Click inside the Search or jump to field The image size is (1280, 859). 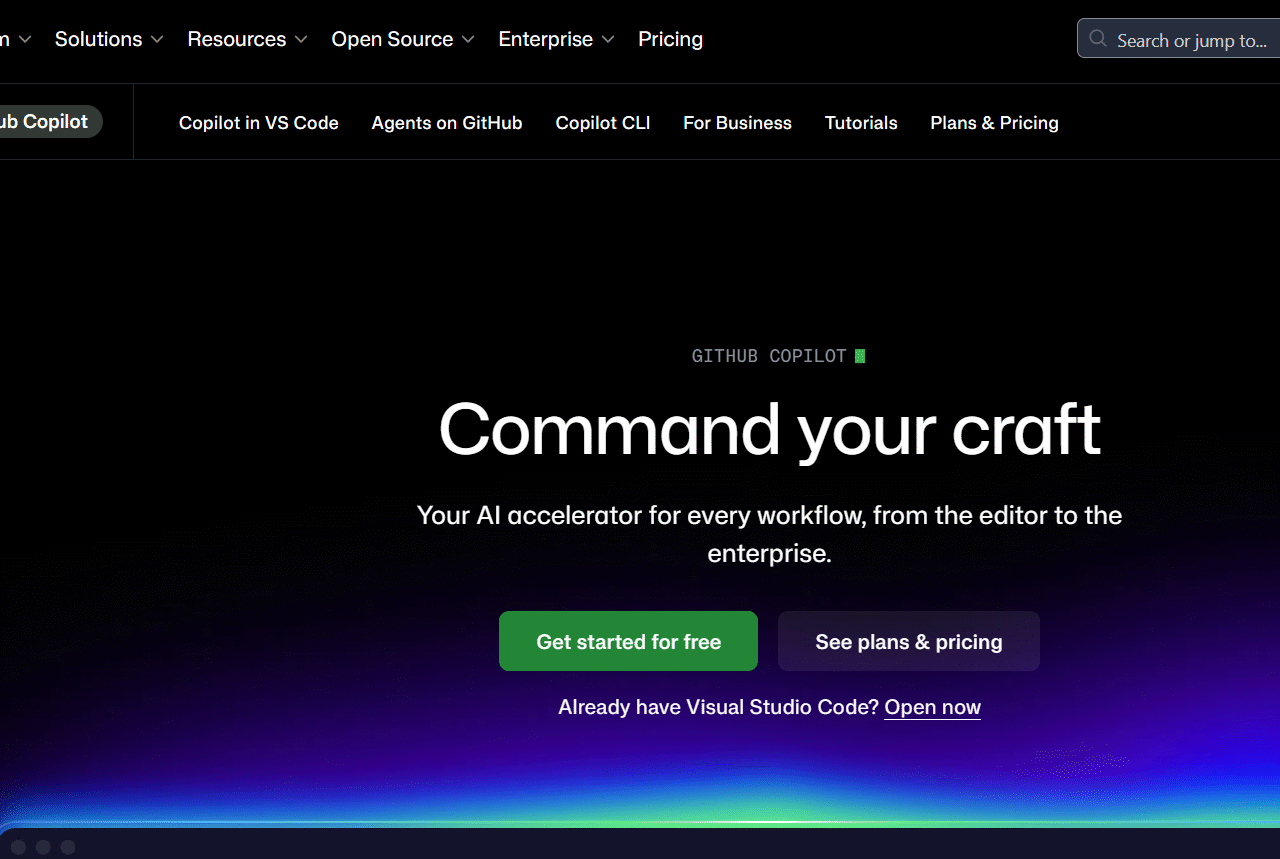pos(1180,39)
